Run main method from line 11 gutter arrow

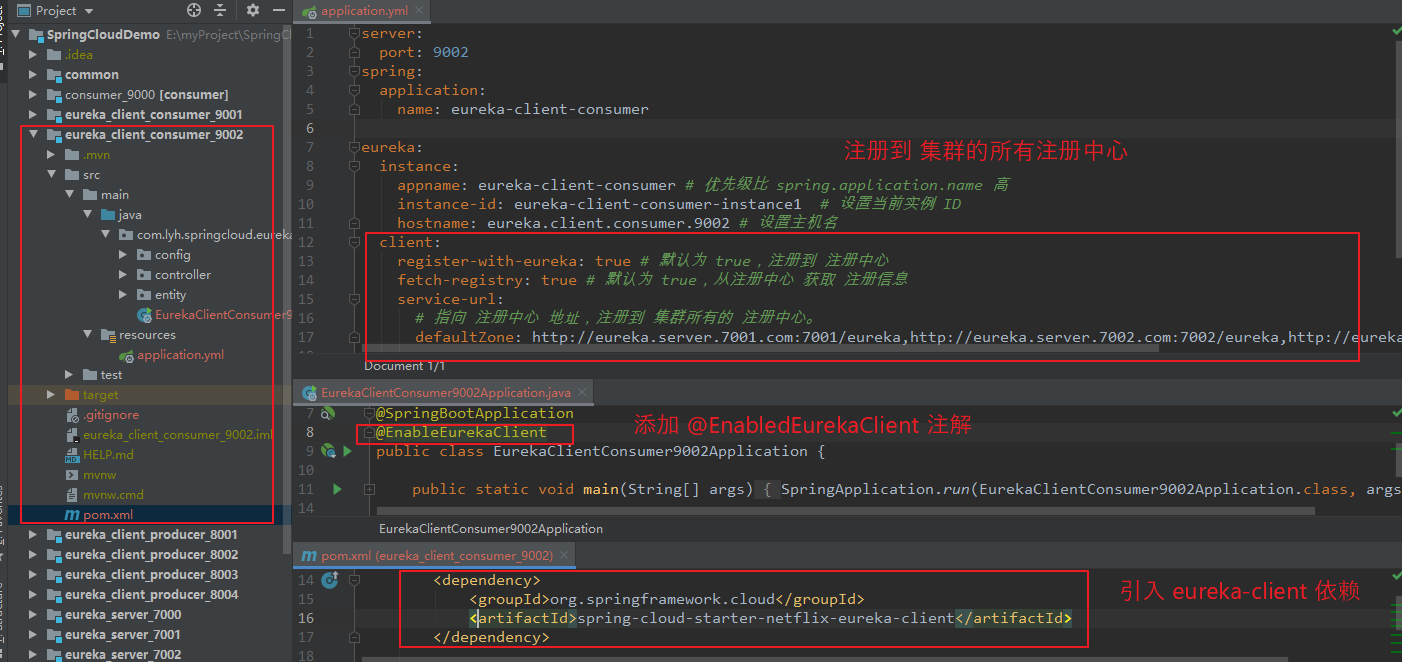click(338, 489)
